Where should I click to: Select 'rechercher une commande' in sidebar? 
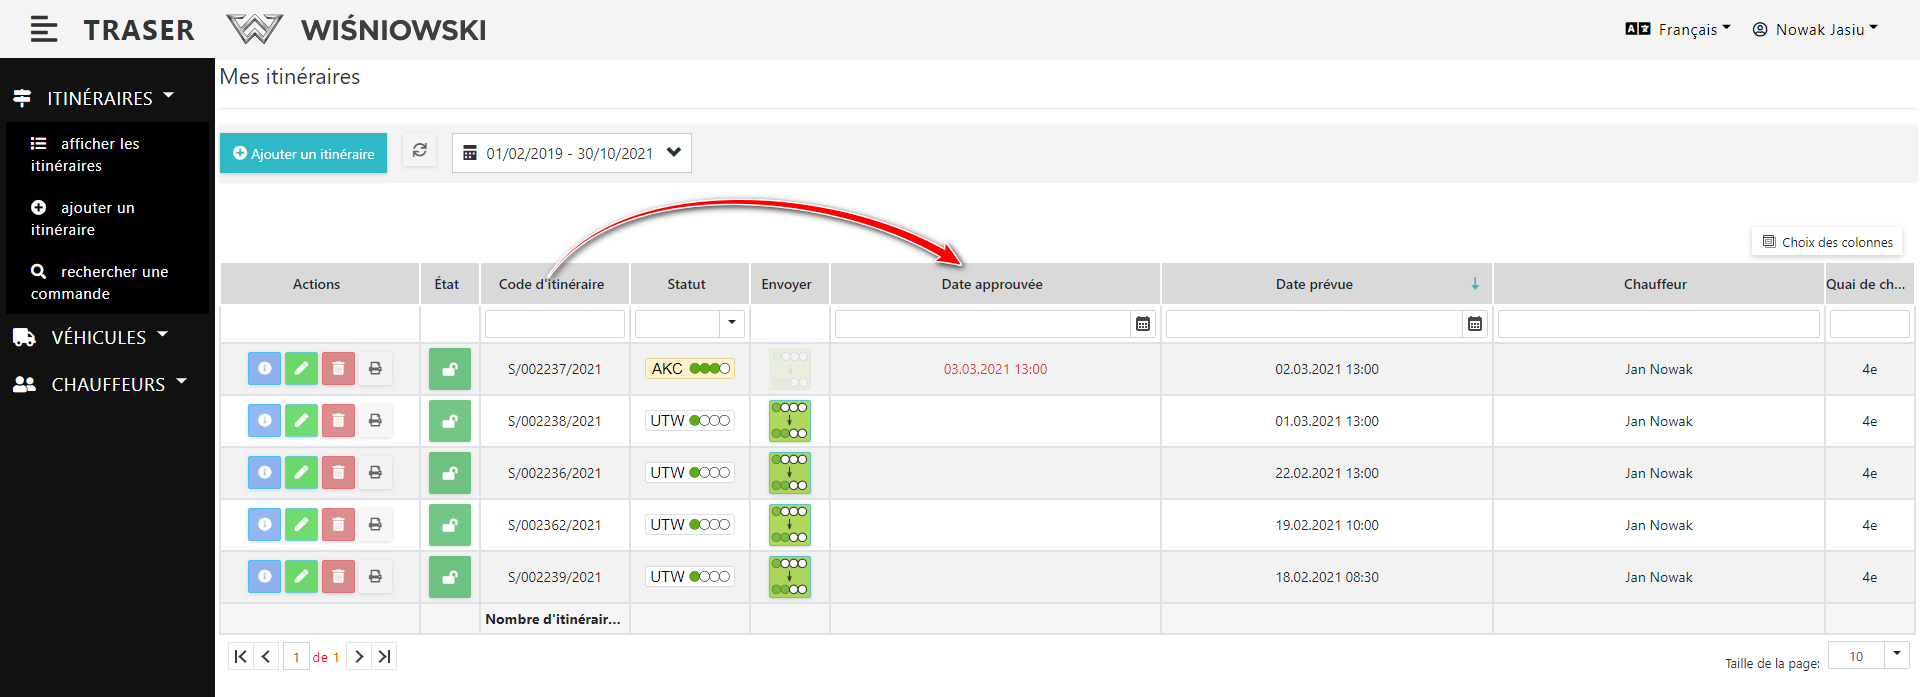(99, 282)
